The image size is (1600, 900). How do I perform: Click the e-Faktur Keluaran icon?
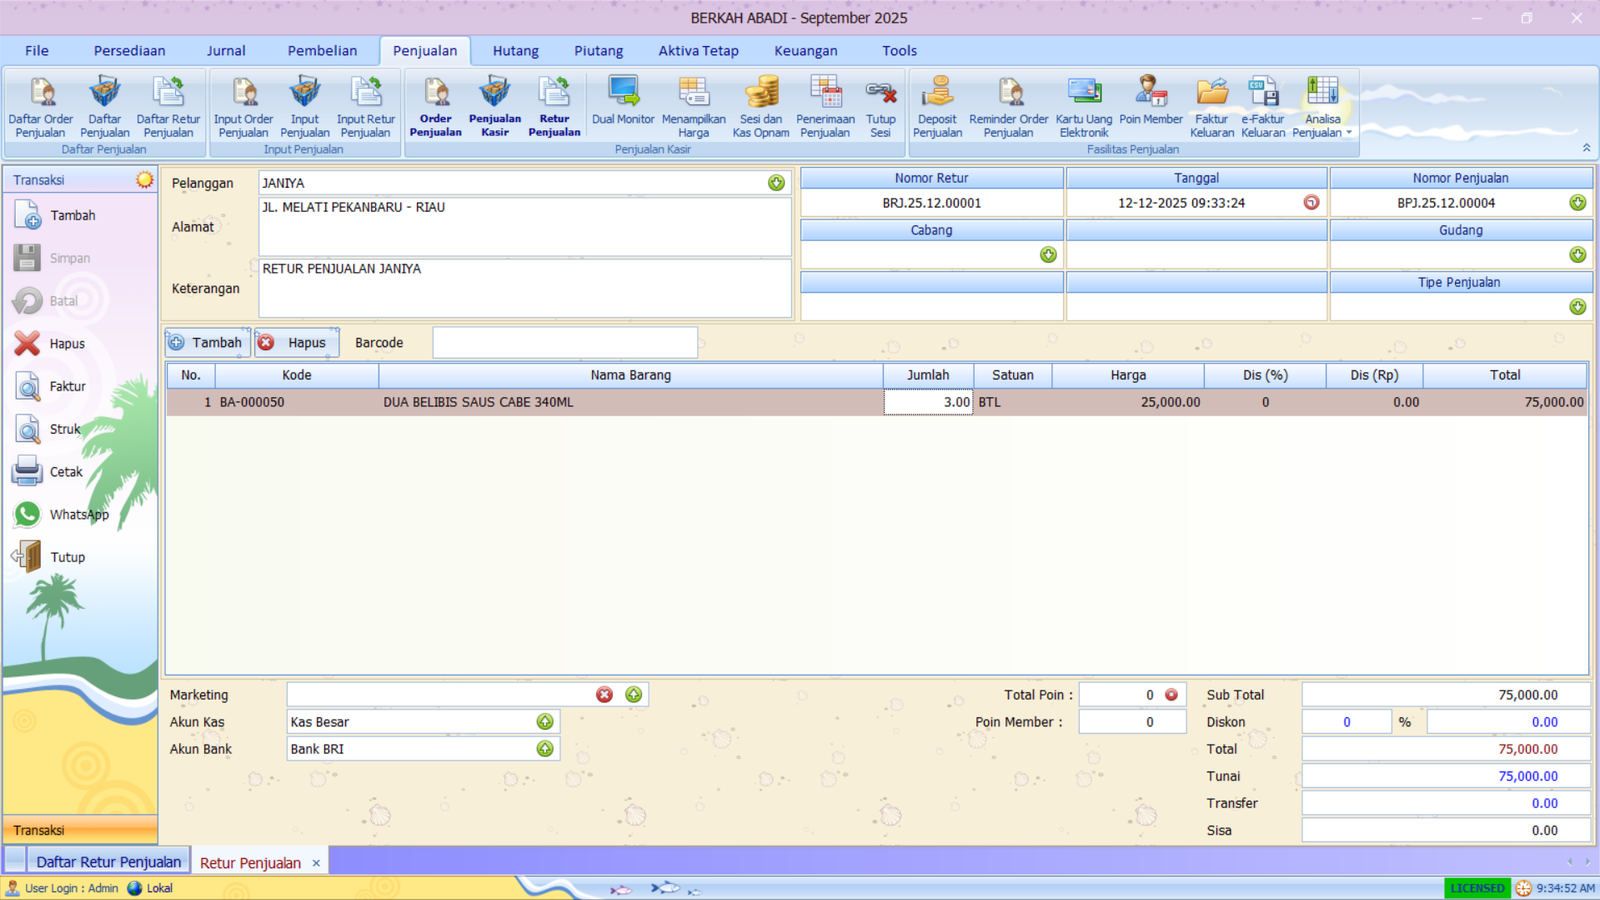tap(1262, 105)
